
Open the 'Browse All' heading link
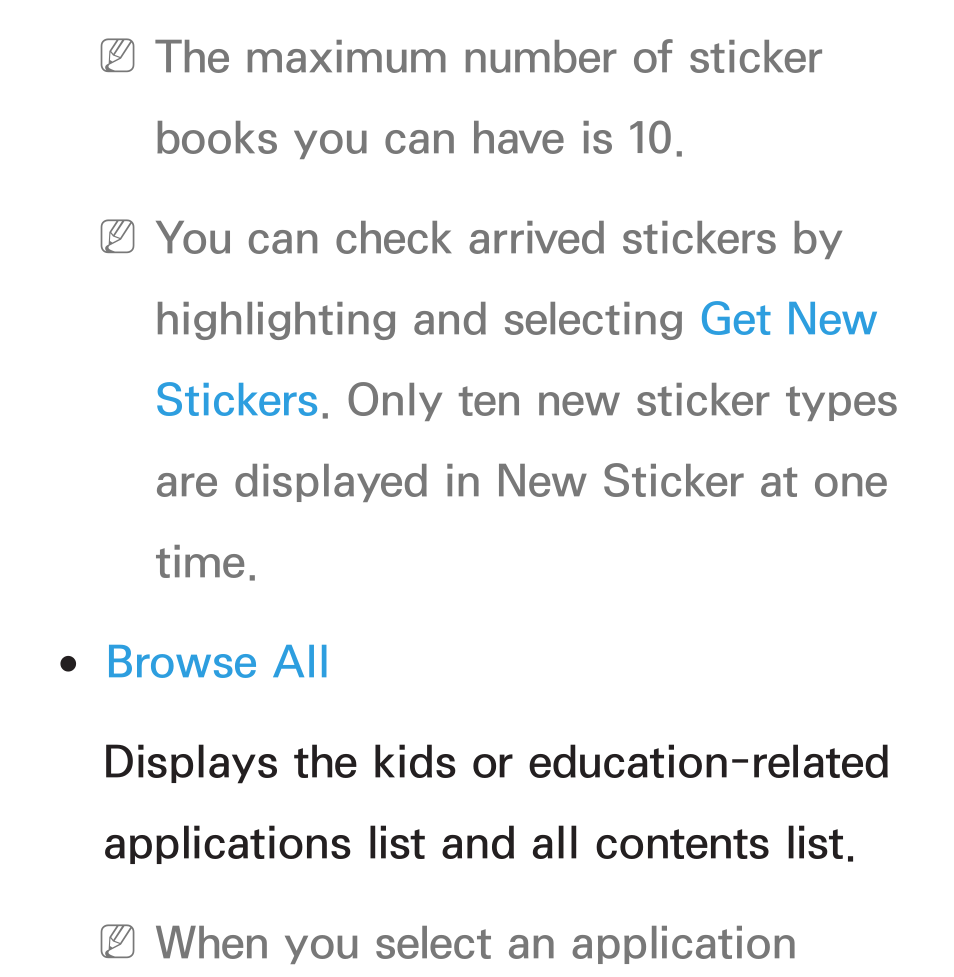pos(217,662)
